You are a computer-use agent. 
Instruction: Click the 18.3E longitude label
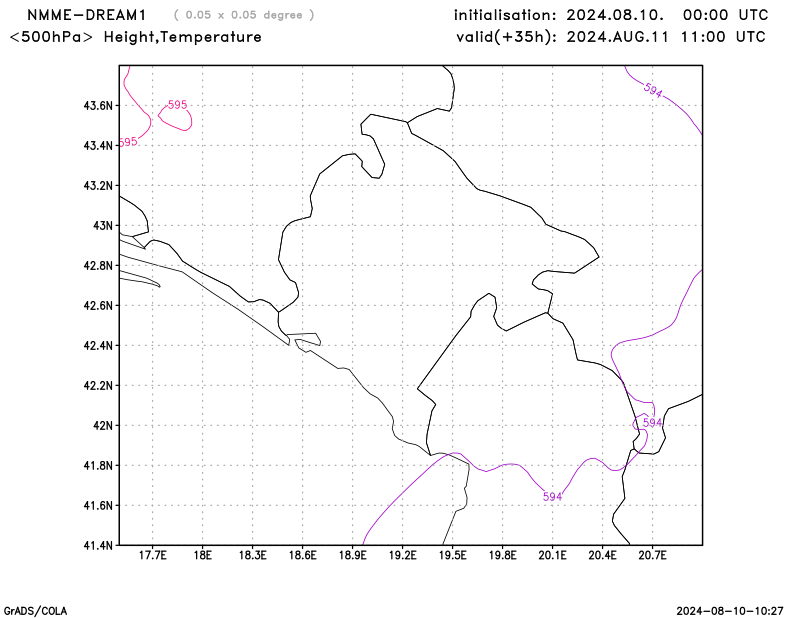click(253, 555)
